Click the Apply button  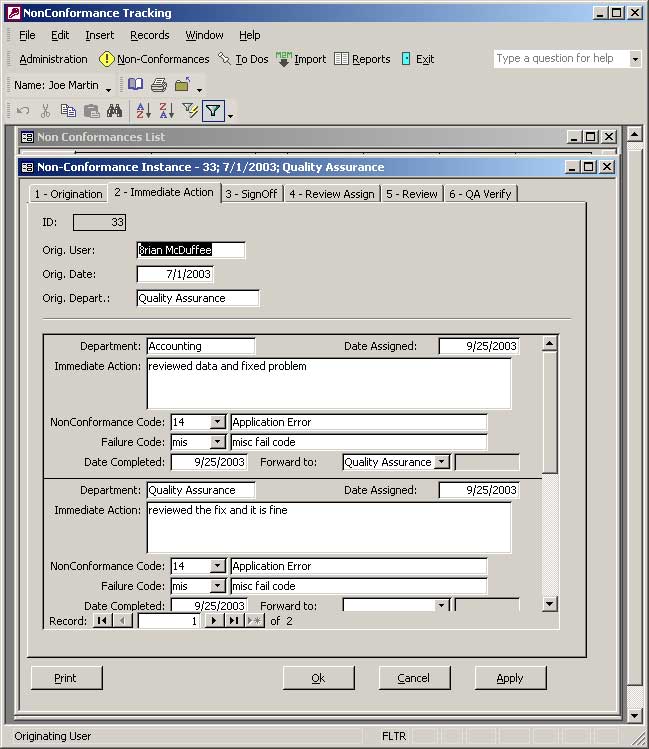click(510, 678)
